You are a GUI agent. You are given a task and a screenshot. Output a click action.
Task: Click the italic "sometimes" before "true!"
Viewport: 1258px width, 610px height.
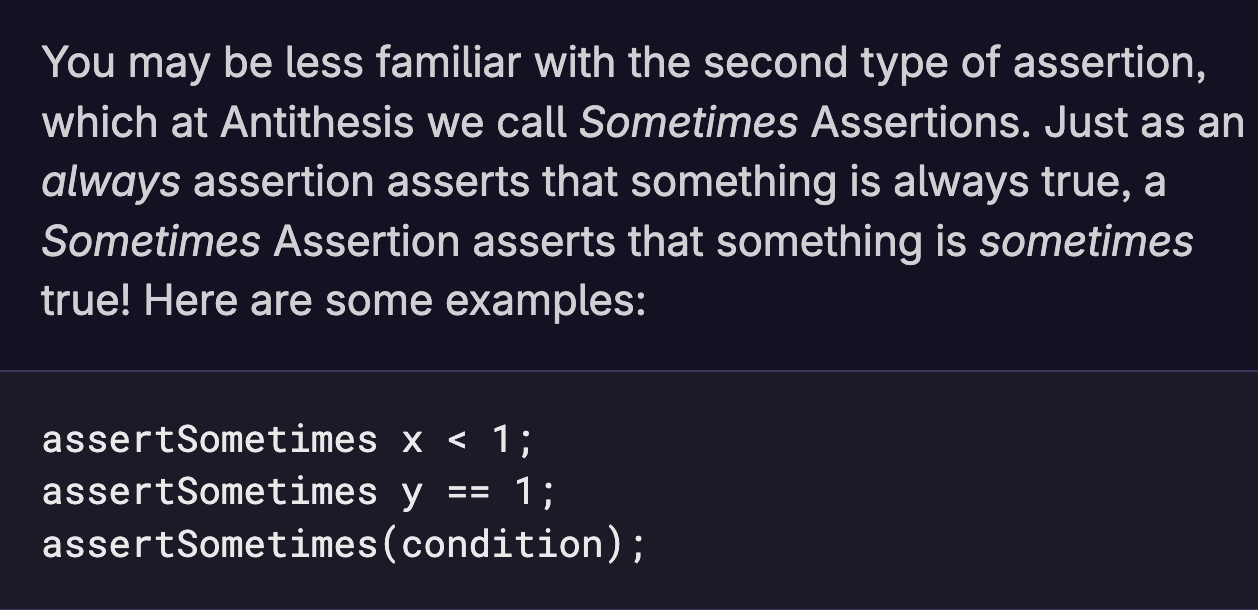click(1086, 242)
